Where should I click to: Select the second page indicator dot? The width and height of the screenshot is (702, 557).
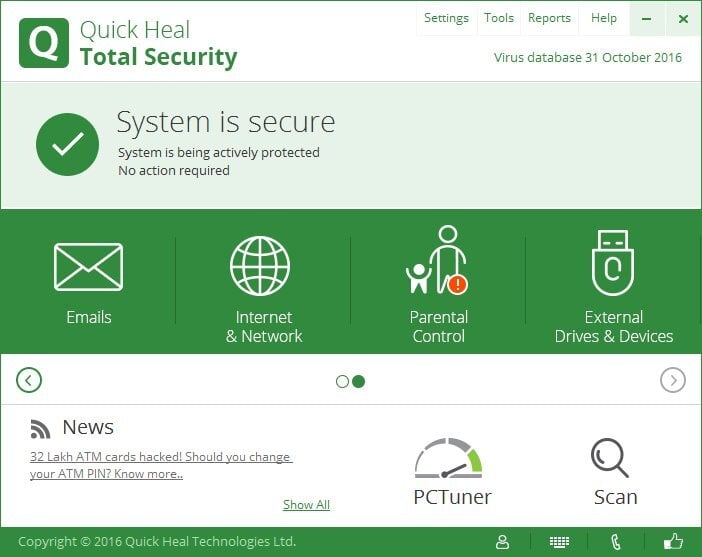coord(358,381)
